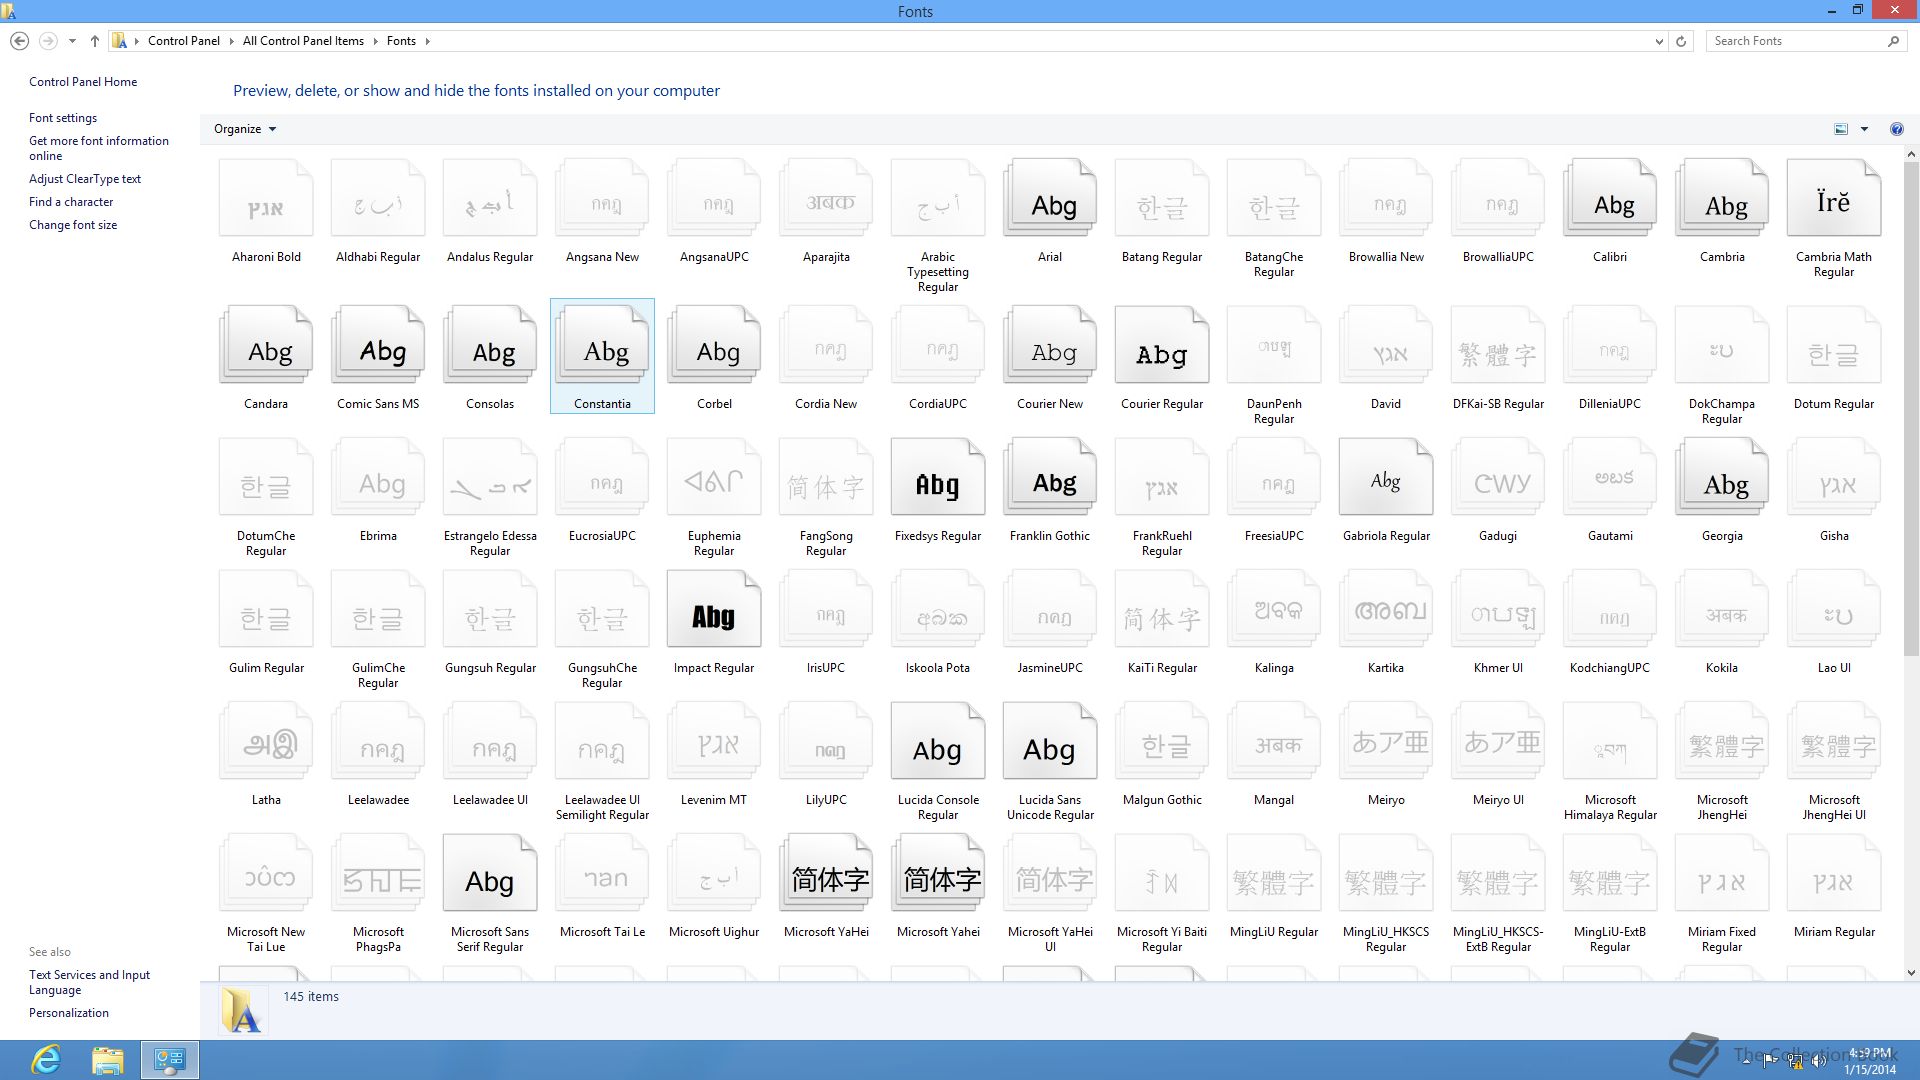This screenshot has width=1920, height=1080.
Task: Change view with the view icon
Action: pyautogui.click(x=1841, y=129)
